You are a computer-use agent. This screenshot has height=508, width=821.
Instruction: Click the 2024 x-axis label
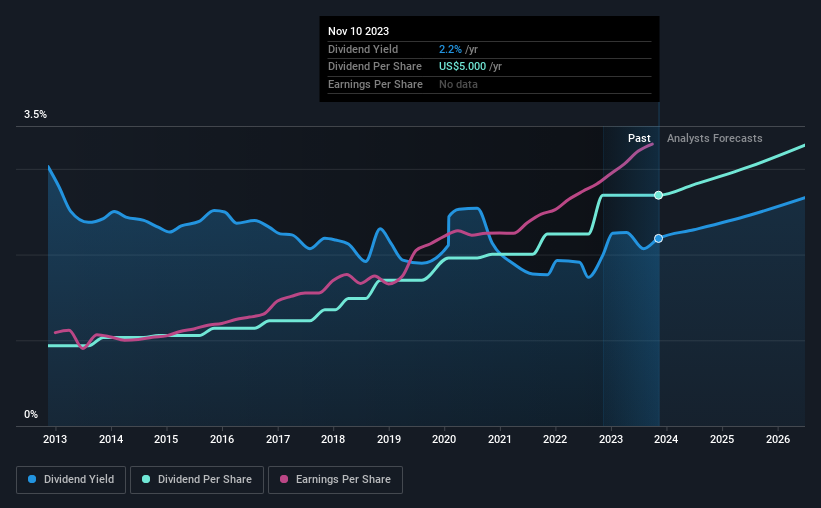coord(666,439)
